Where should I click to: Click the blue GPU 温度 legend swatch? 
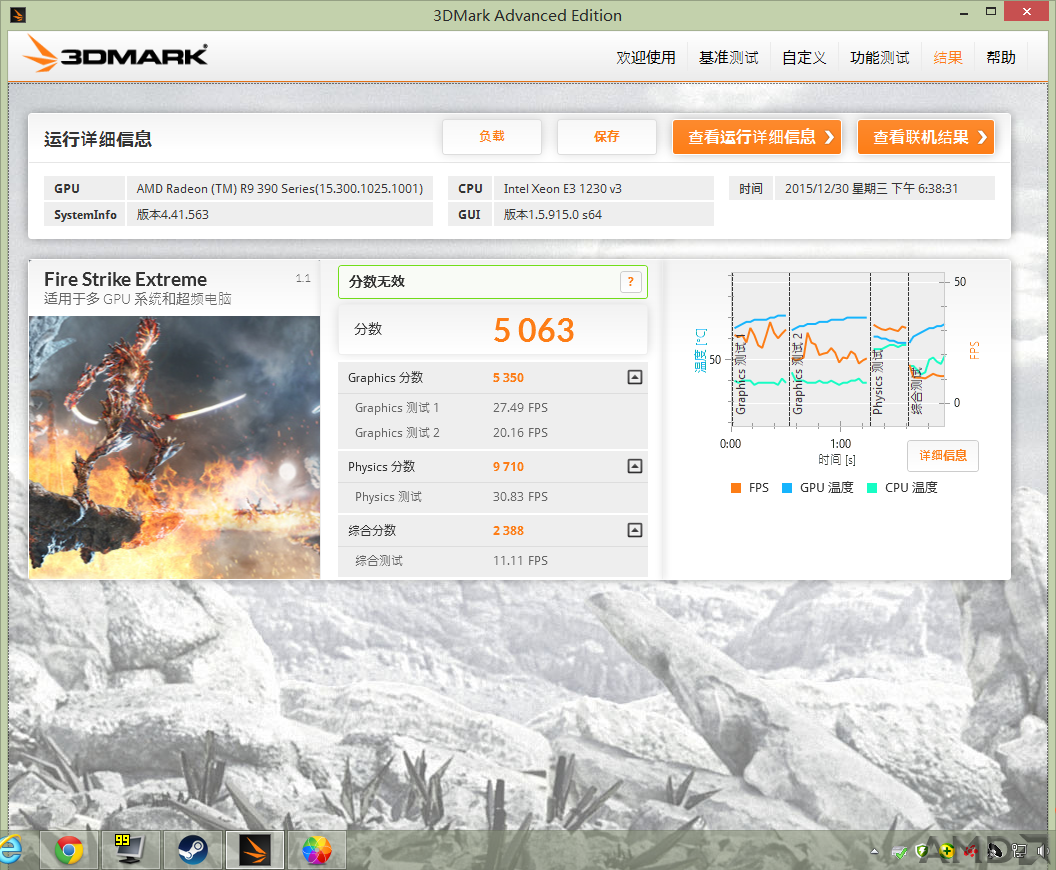787,488
